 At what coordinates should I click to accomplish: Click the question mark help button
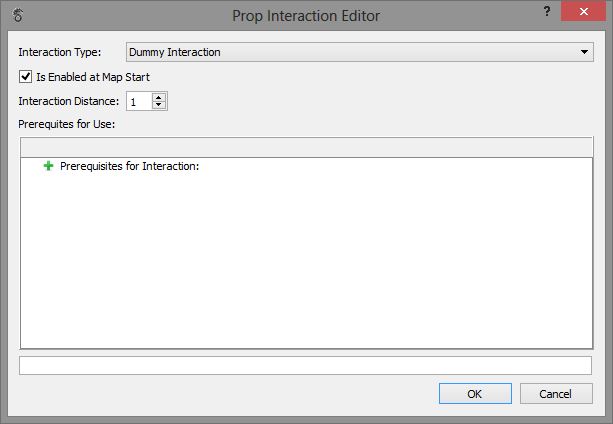click(547, 11)
